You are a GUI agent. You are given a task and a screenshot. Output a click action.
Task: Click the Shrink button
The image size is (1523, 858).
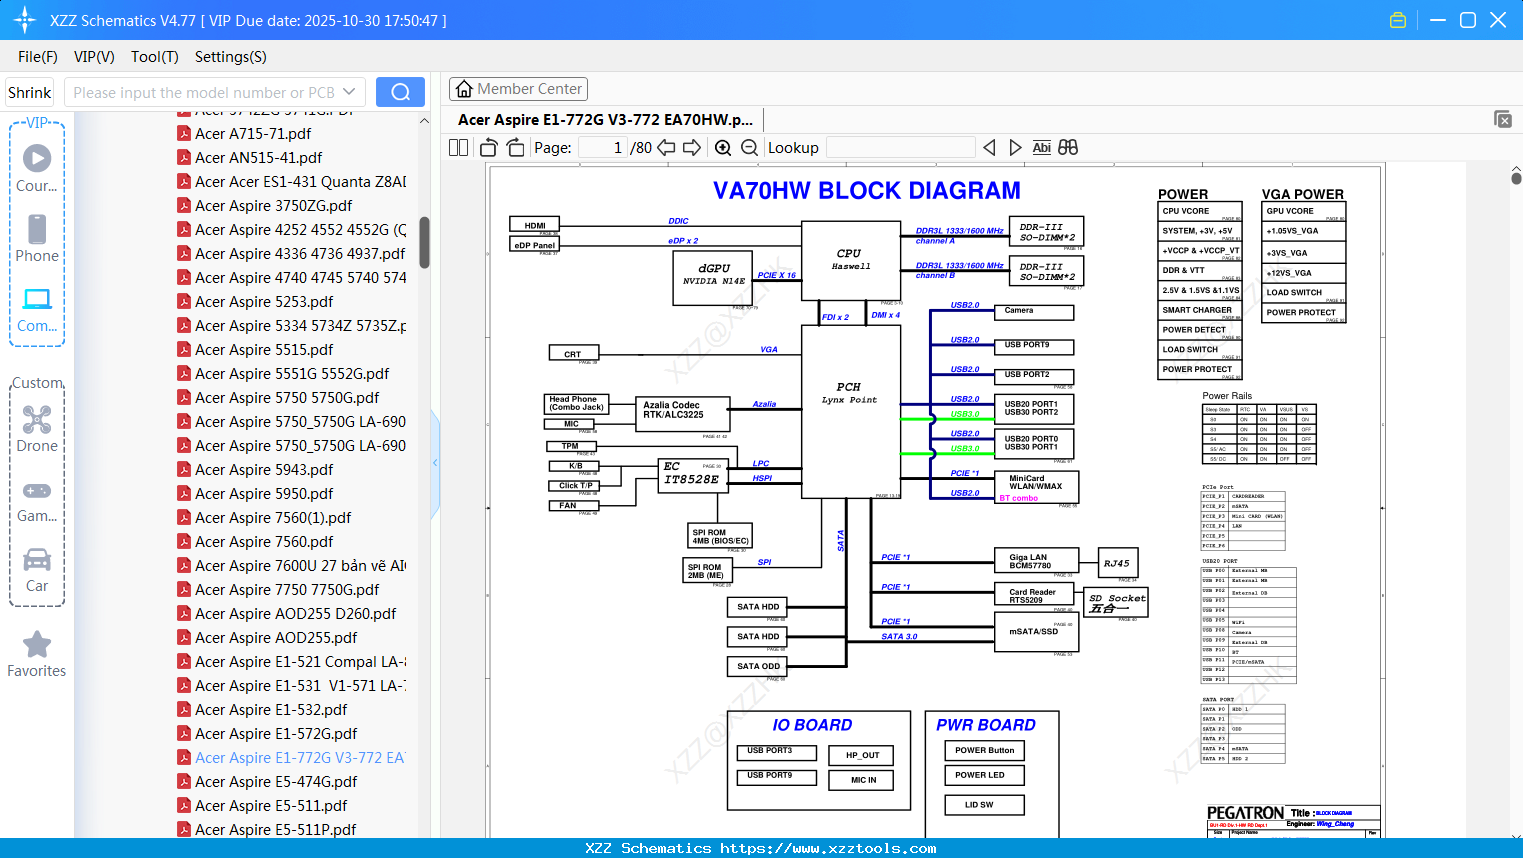[29, 92]
